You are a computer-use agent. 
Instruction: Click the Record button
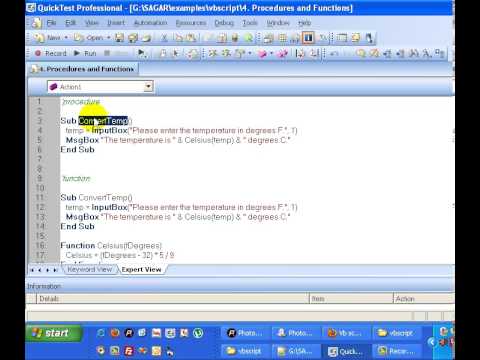51,53
